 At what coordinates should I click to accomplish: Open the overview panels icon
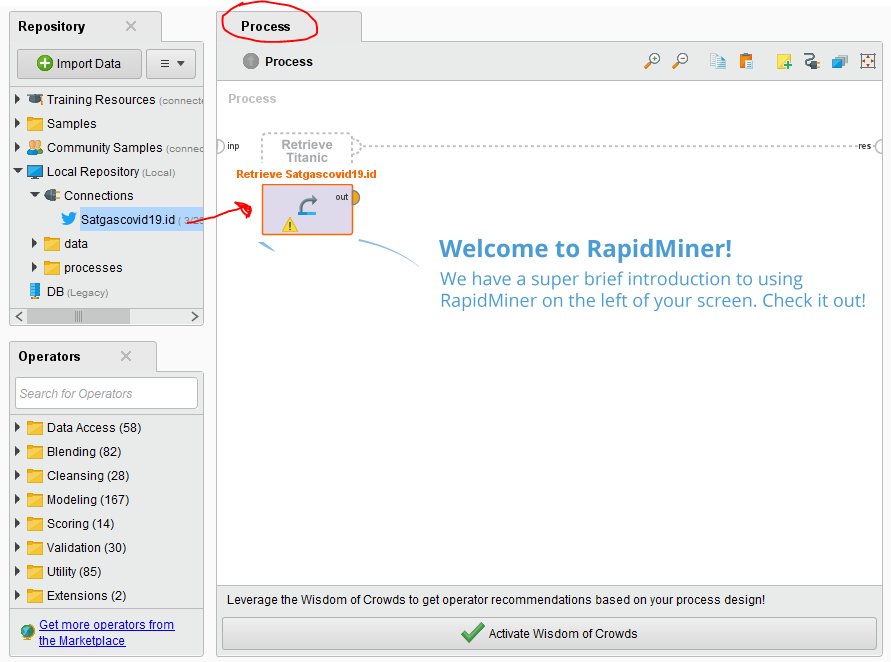pos(839,61)
